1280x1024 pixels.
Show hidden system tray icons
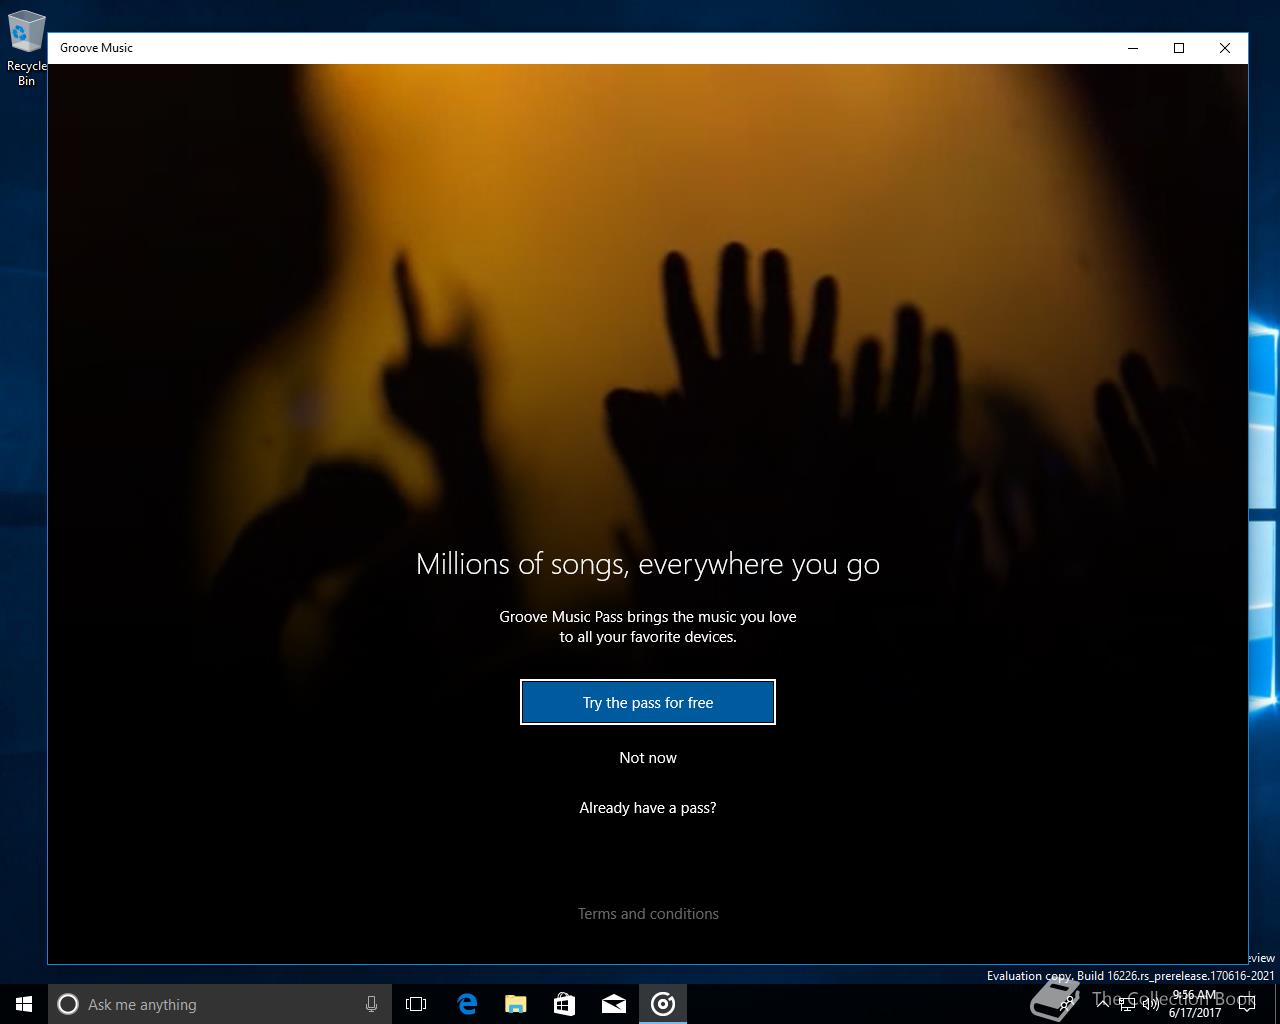pos(1103,1004)
